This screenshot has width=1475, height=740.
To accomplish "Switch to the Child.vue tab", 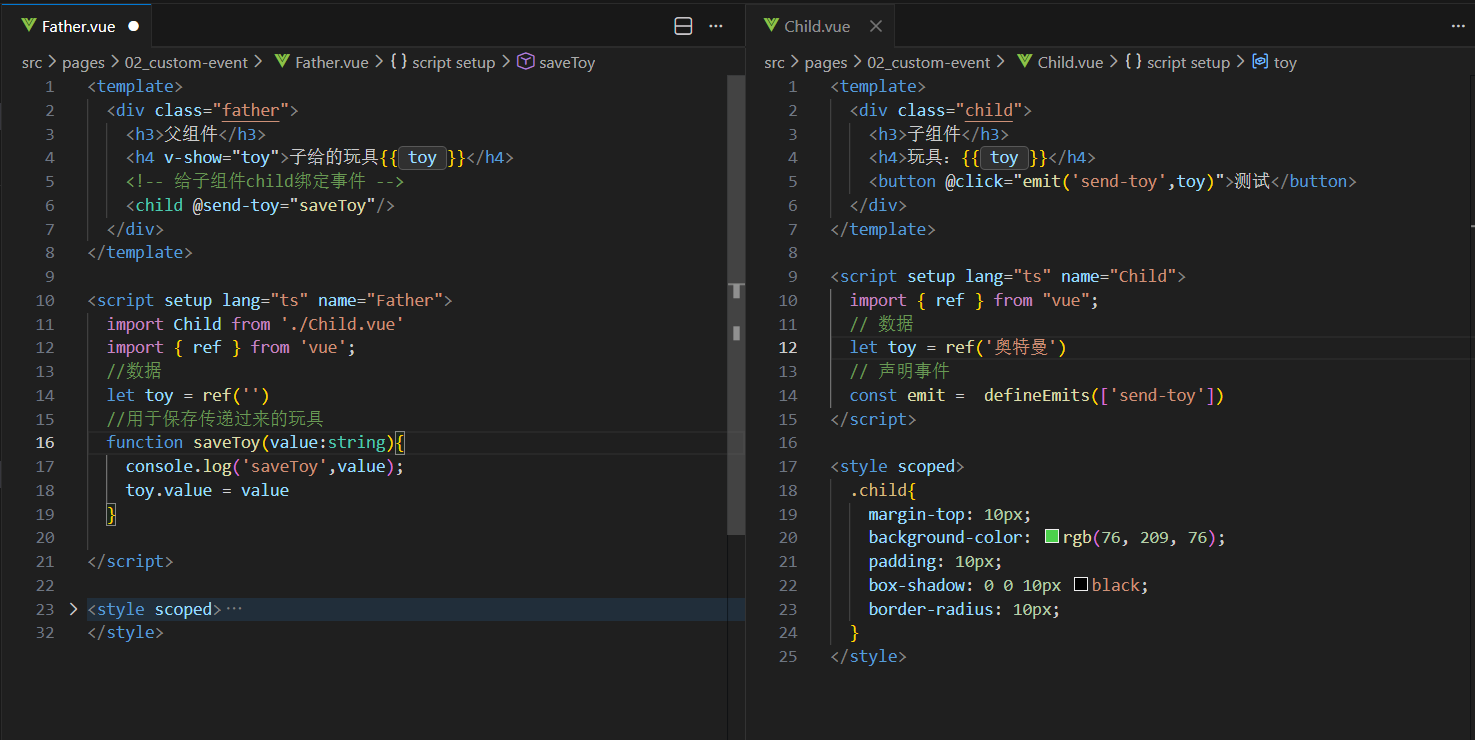I will pos(817,26).
